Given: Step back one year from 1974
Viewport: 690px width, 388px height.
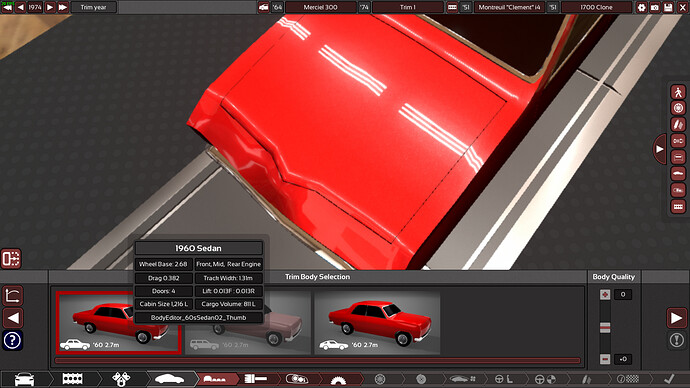Looking at the screenshot, I should (20, 7).
